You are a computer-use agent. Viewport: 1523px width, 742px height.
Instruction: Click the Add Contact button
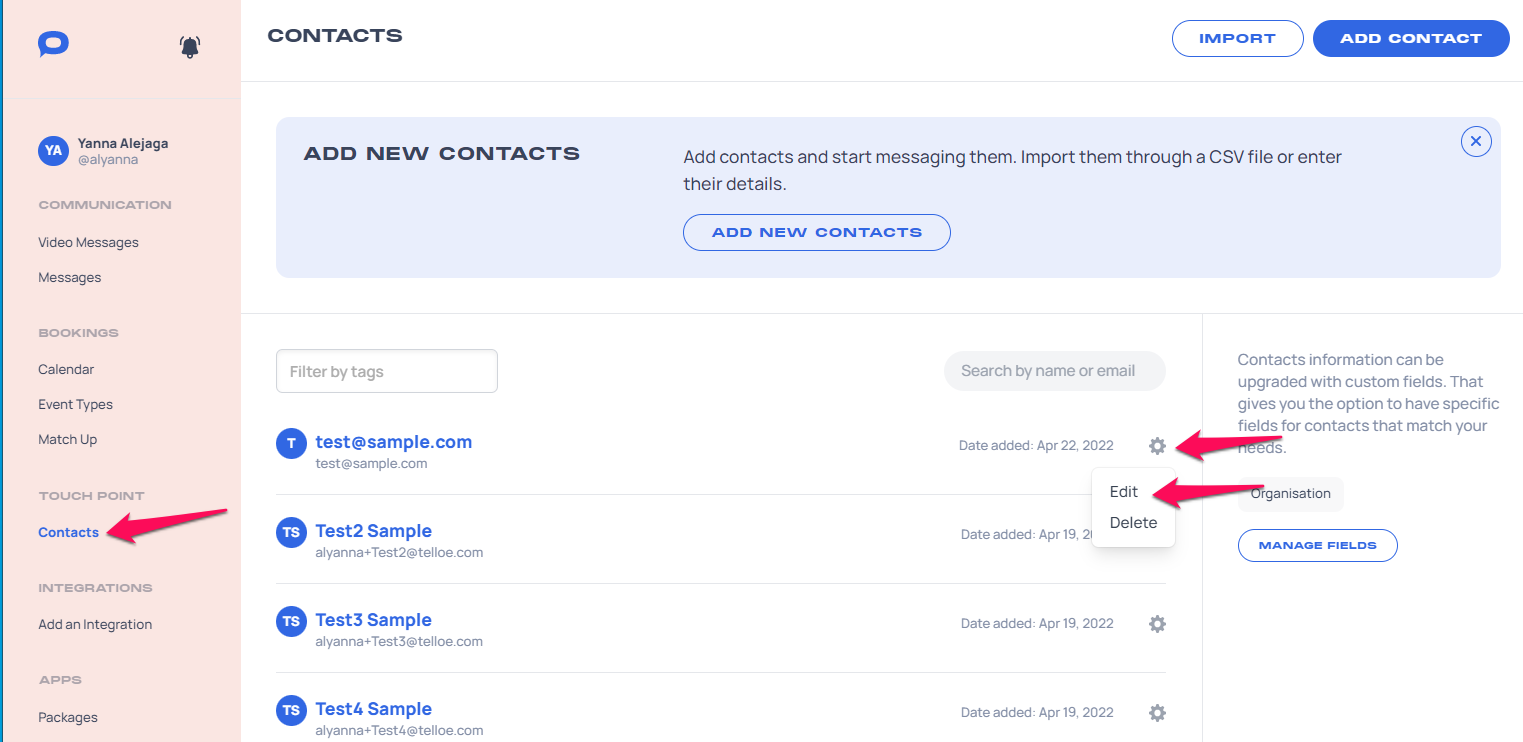point(1411,38)
